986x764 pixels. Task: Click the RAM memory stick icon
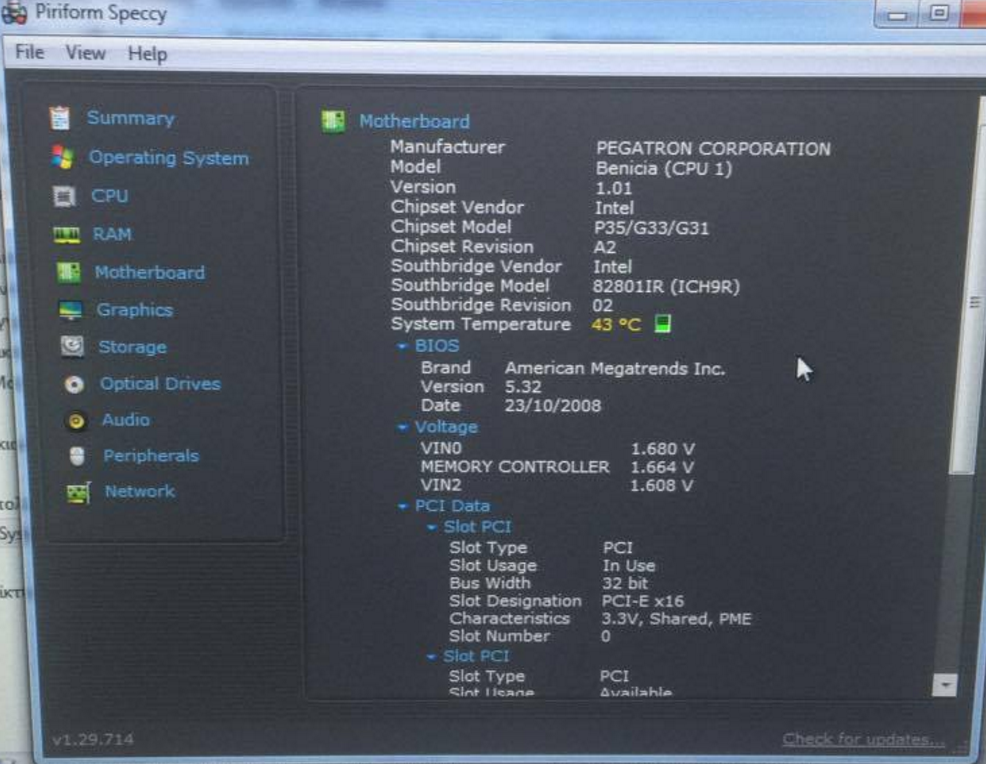click(x=66, y=235)
